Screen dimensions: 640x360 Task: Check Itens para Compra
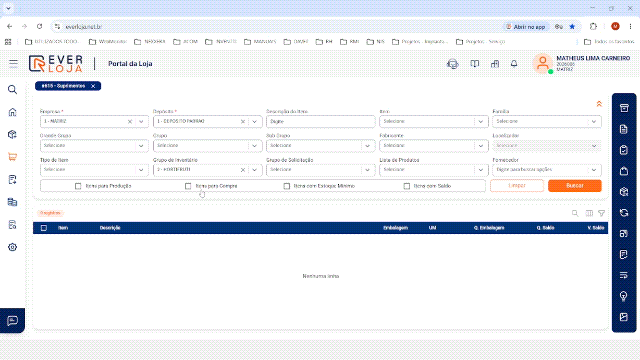188,186
